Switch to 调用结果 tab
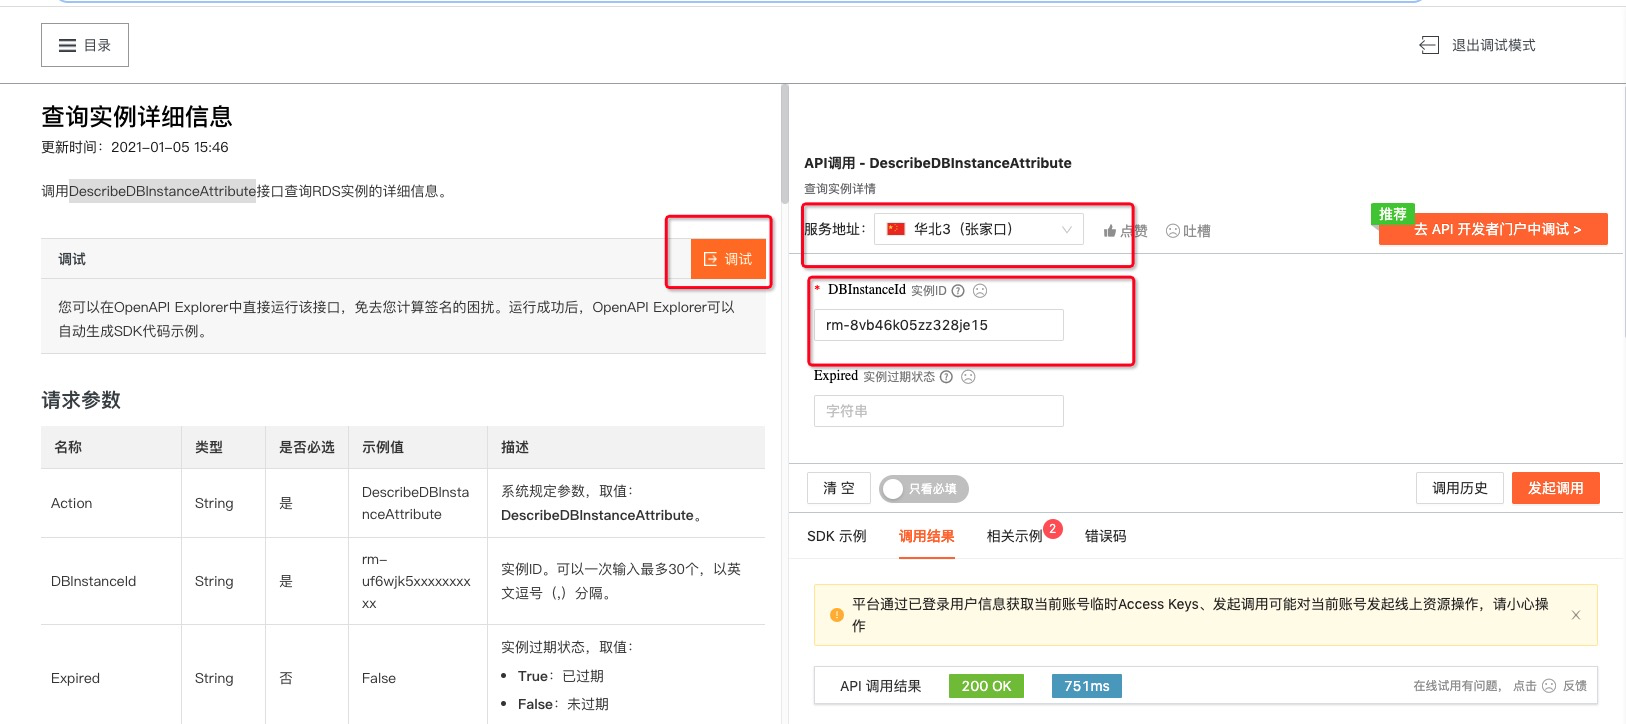The height and width of the screenshot is (724, 1626). [x=927, y=536]
